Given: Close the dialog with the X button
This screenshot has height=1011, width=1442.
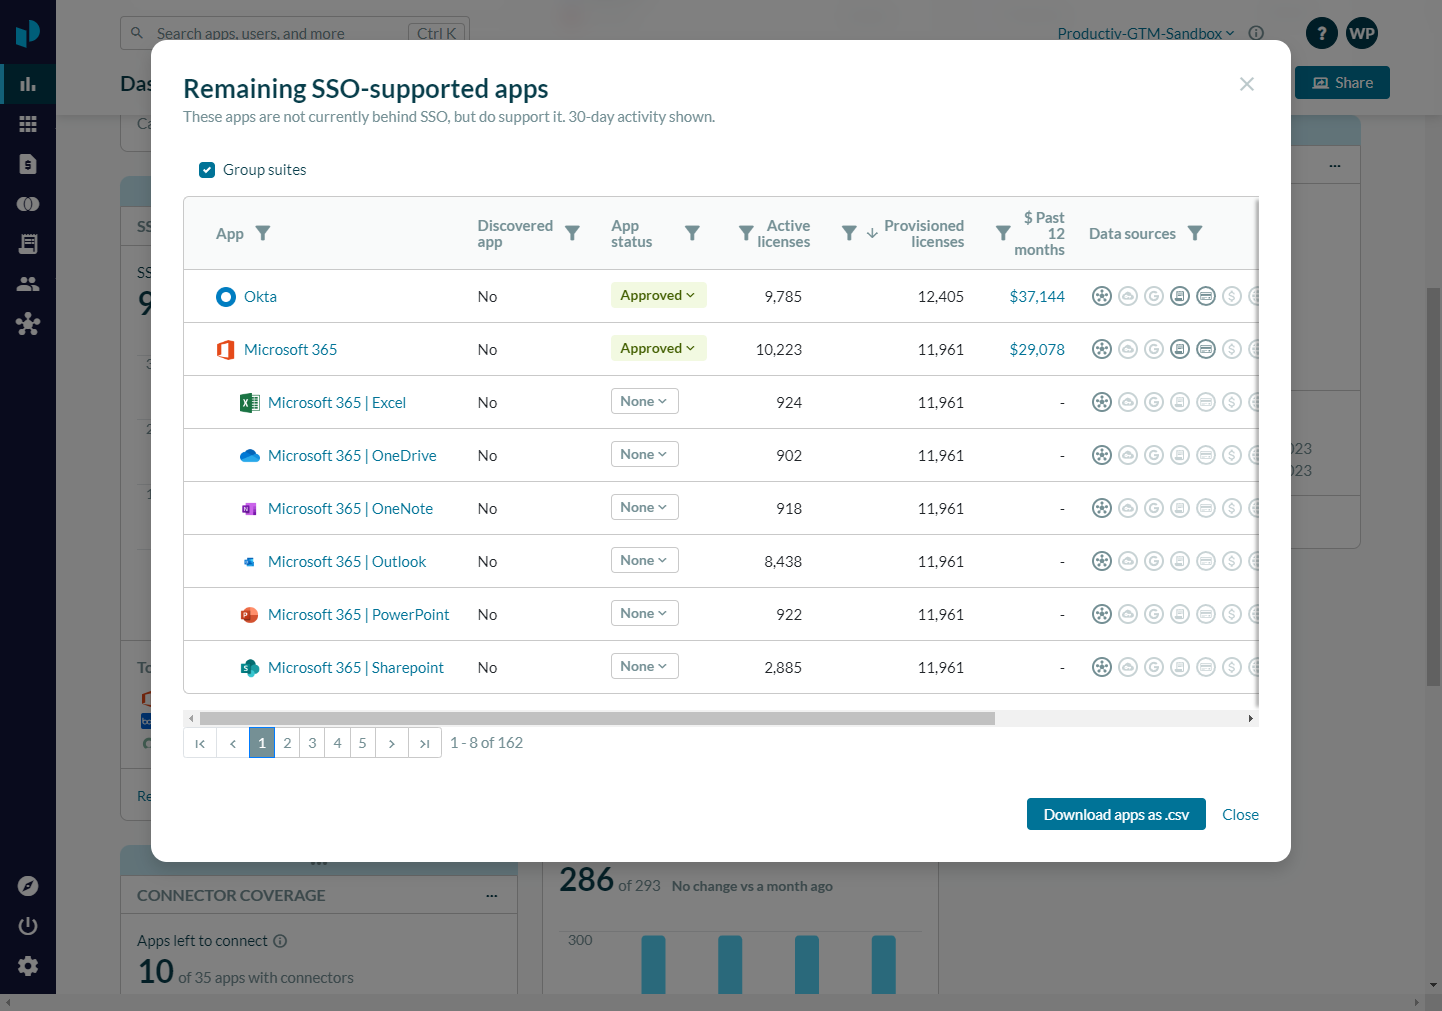Looking at the screenshot, I should coord(1247,84).
